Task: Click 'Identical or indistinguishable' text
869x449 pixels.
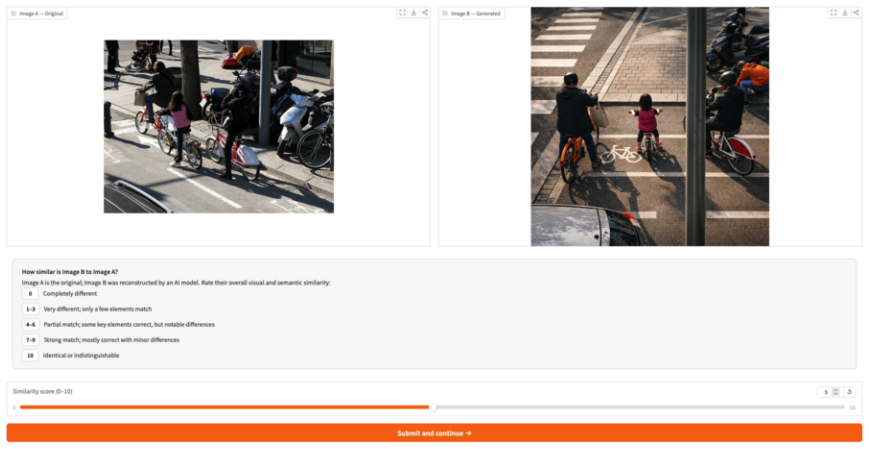Action: 81,355
